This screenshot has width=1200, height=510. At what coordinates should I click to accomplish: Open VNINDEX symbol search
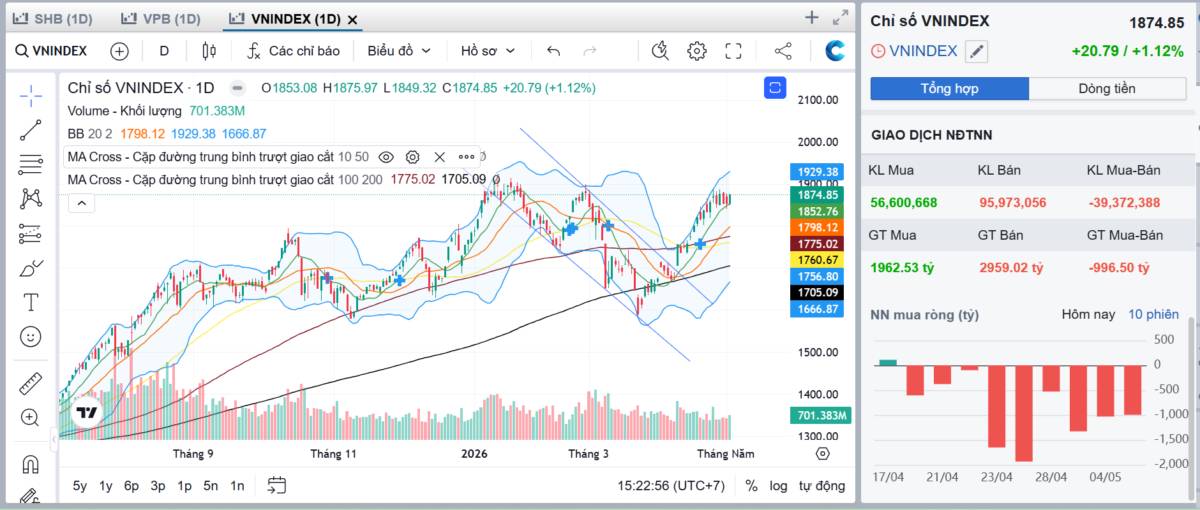52,51
